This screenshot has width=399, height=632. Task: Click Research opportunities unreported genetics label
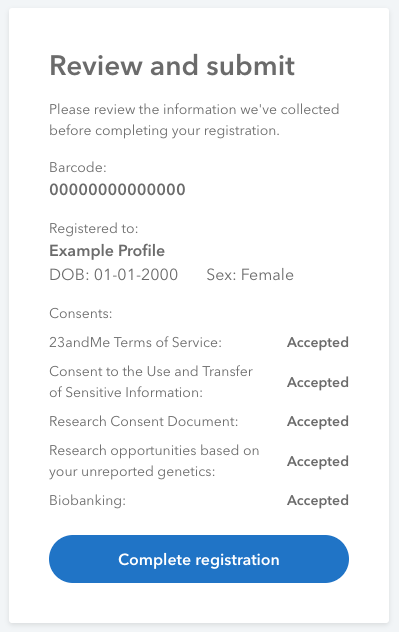click(154, 461)
